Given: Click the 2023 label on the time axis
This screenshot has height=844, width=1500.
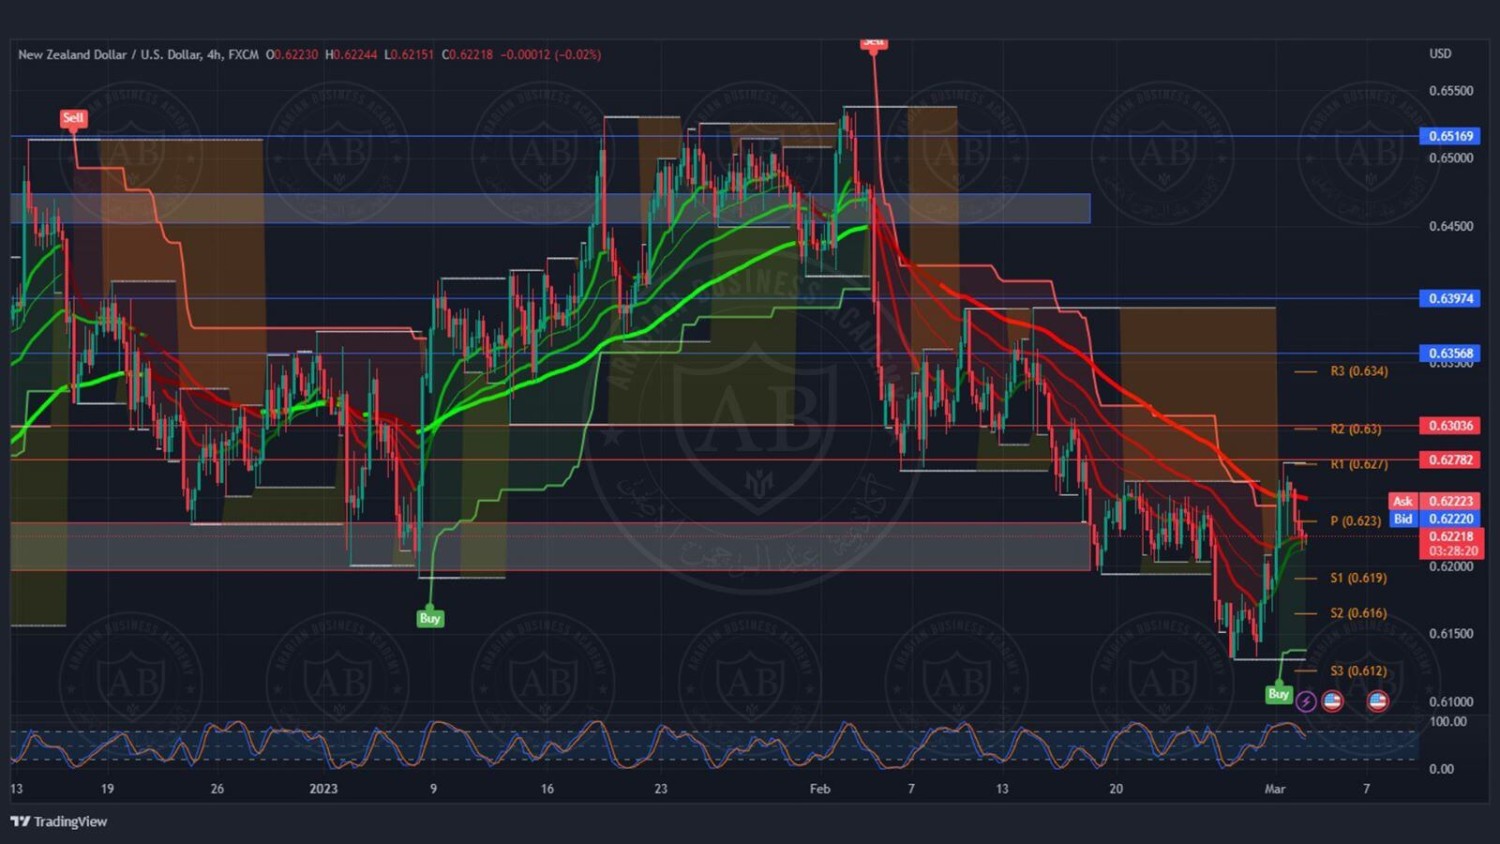Looking at the screenshot, I should 323,789.
